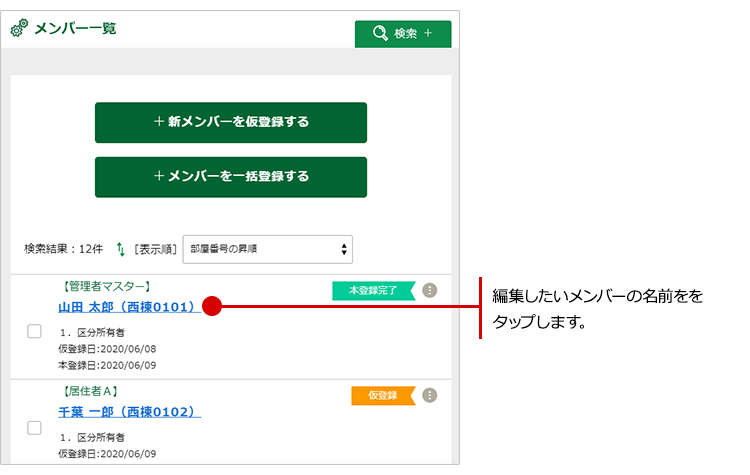Select the checkbox beside 千葉 一郎
Image resolution: width=750 pixels, height=475 pixels.
[34, 427]
